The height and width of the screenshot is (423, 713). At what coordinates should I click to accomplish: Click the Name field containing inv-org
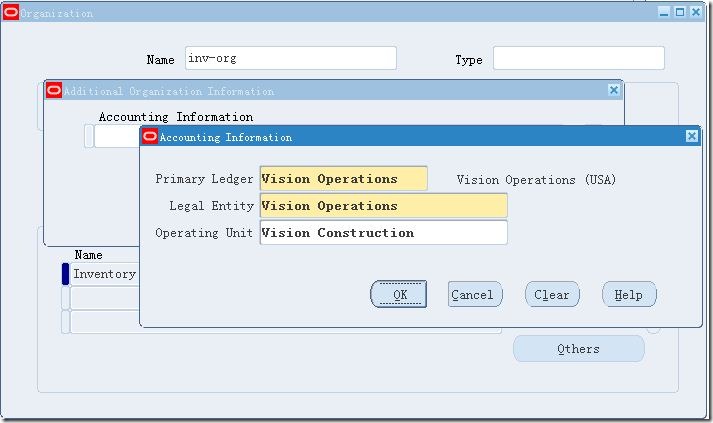click(291, 58)
